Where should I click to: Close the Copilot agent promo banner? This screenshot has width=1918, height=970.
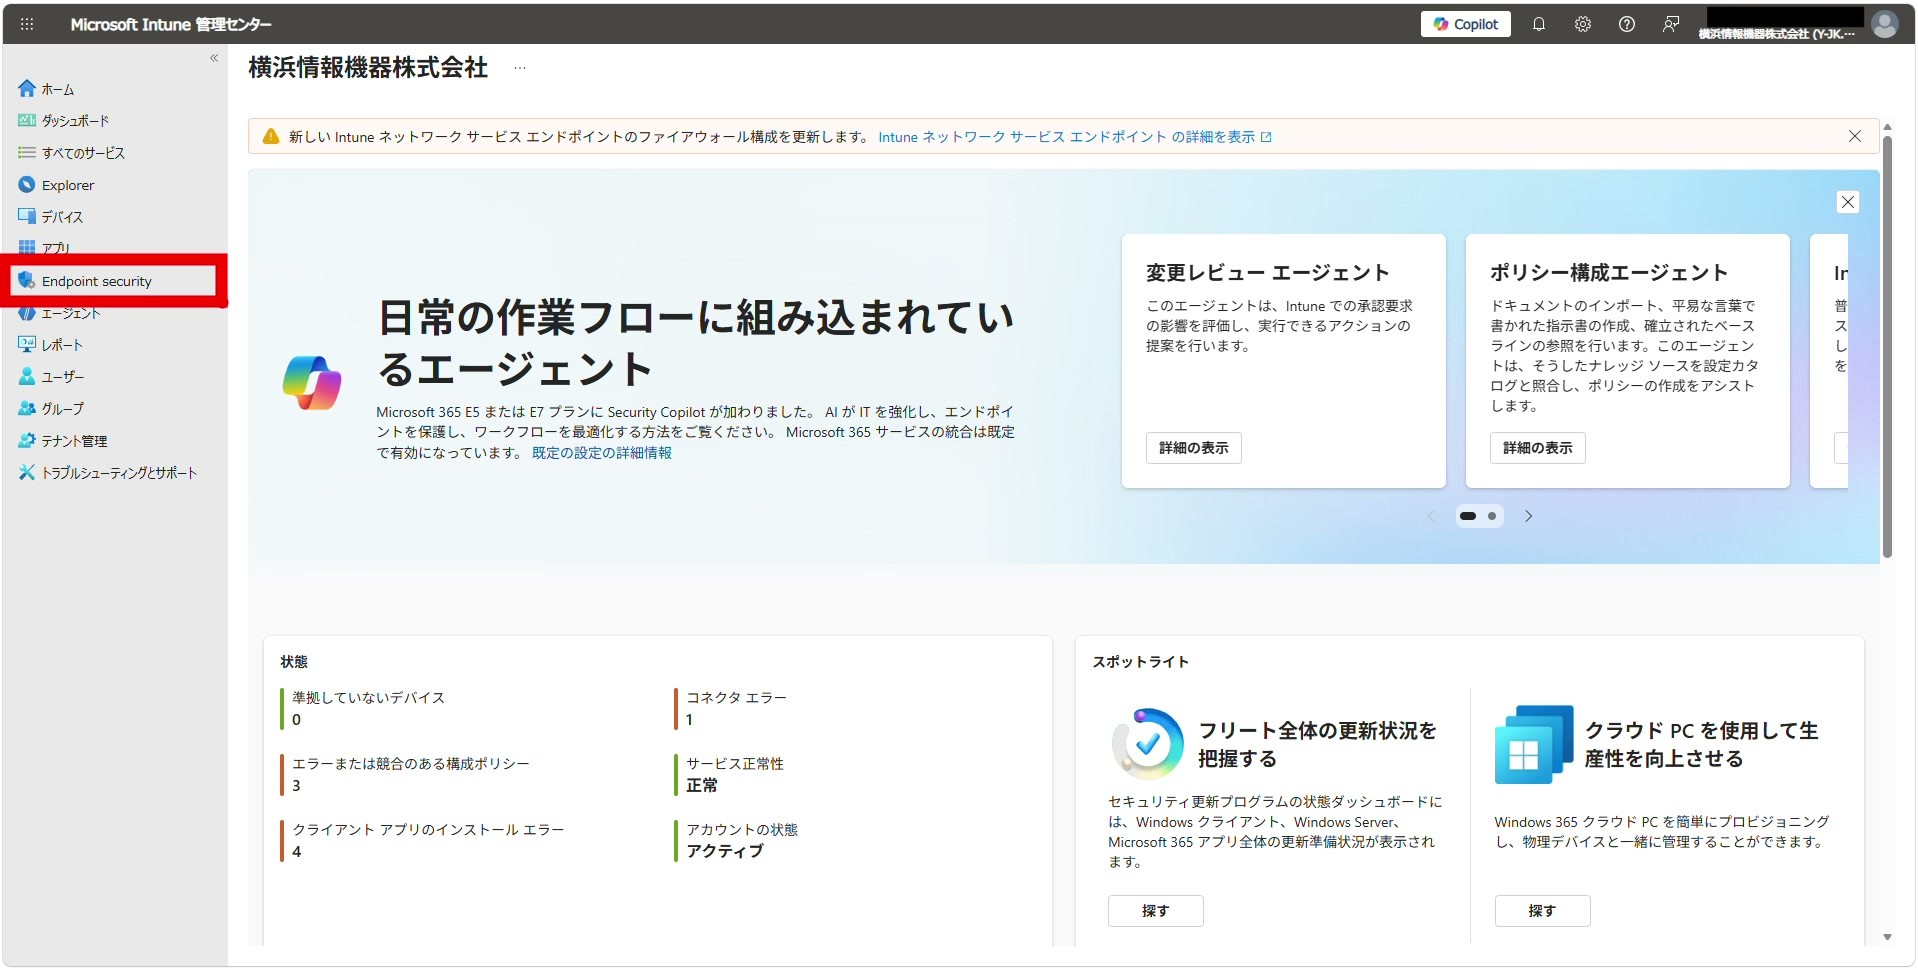pyautogui.click(x=1848, y=202)
